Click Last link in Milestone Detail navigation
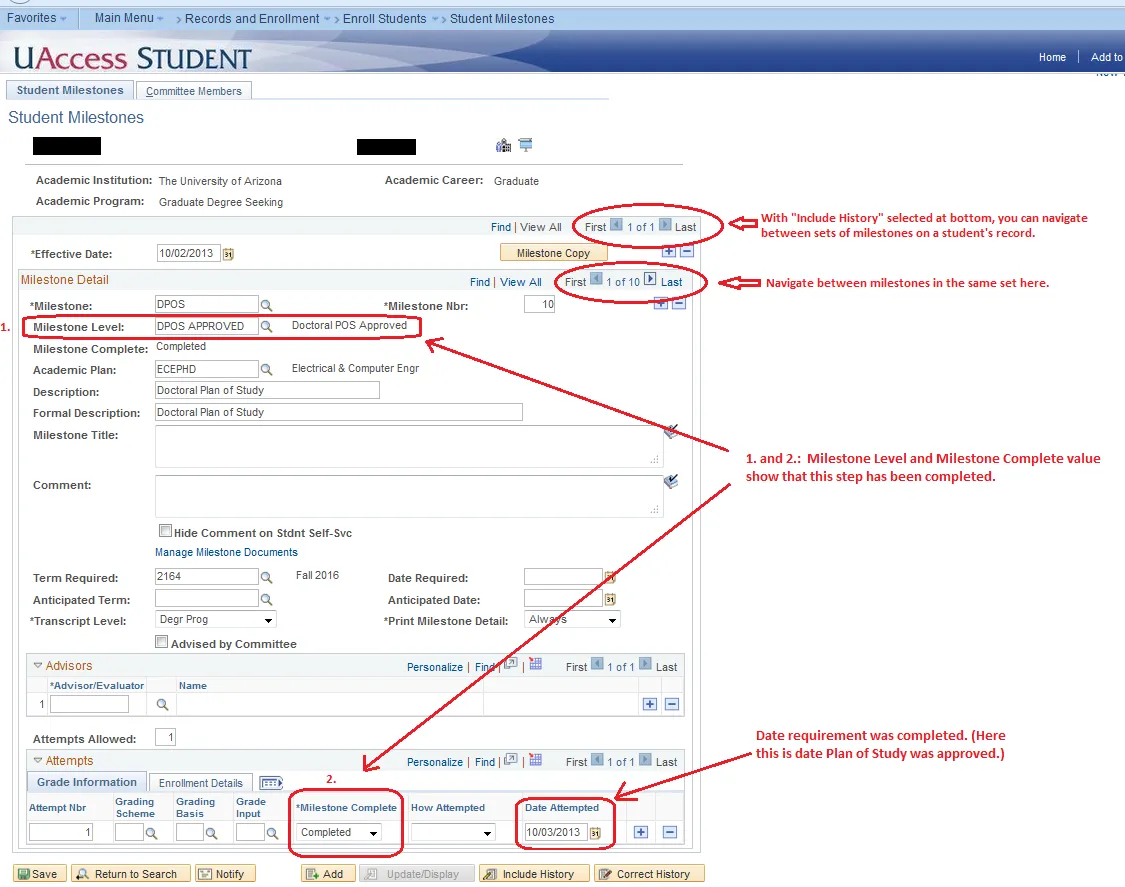Image resolution: width=1125 pixels, height=887 pixels. (x=672, y=282)
